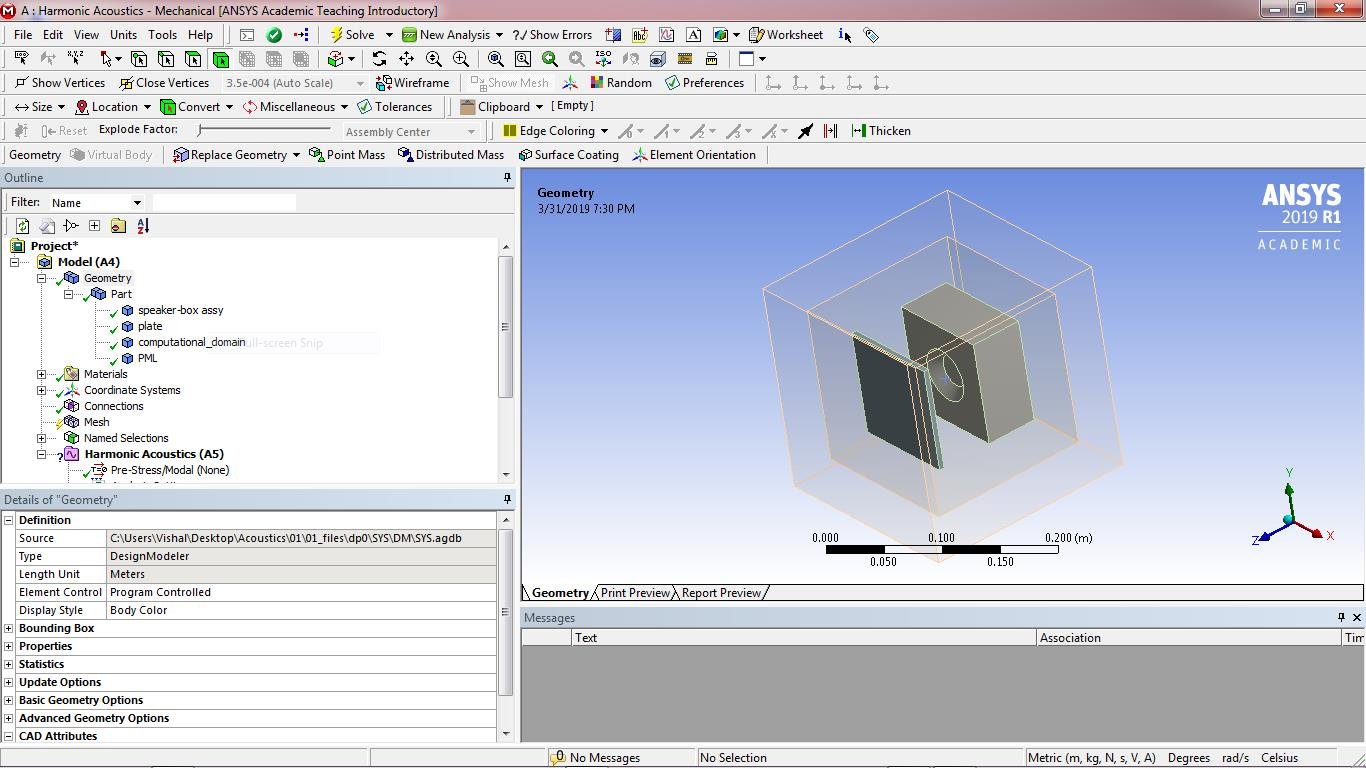Select the Pan view tool
This screenshot has height=768, width=1366.
pyautogui.click(x=406, y=59)
